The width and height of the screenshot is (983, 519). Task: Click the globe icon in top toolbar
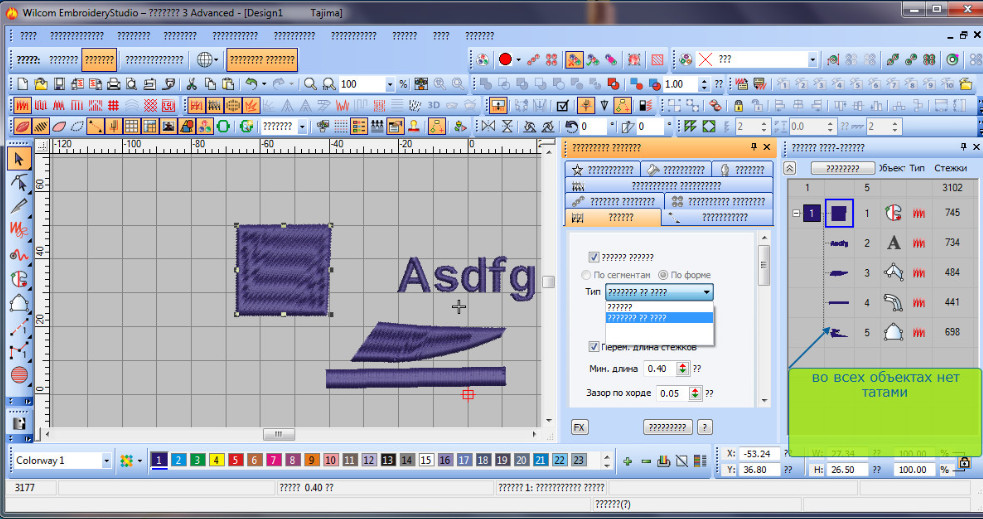click(x=204, y=59)
